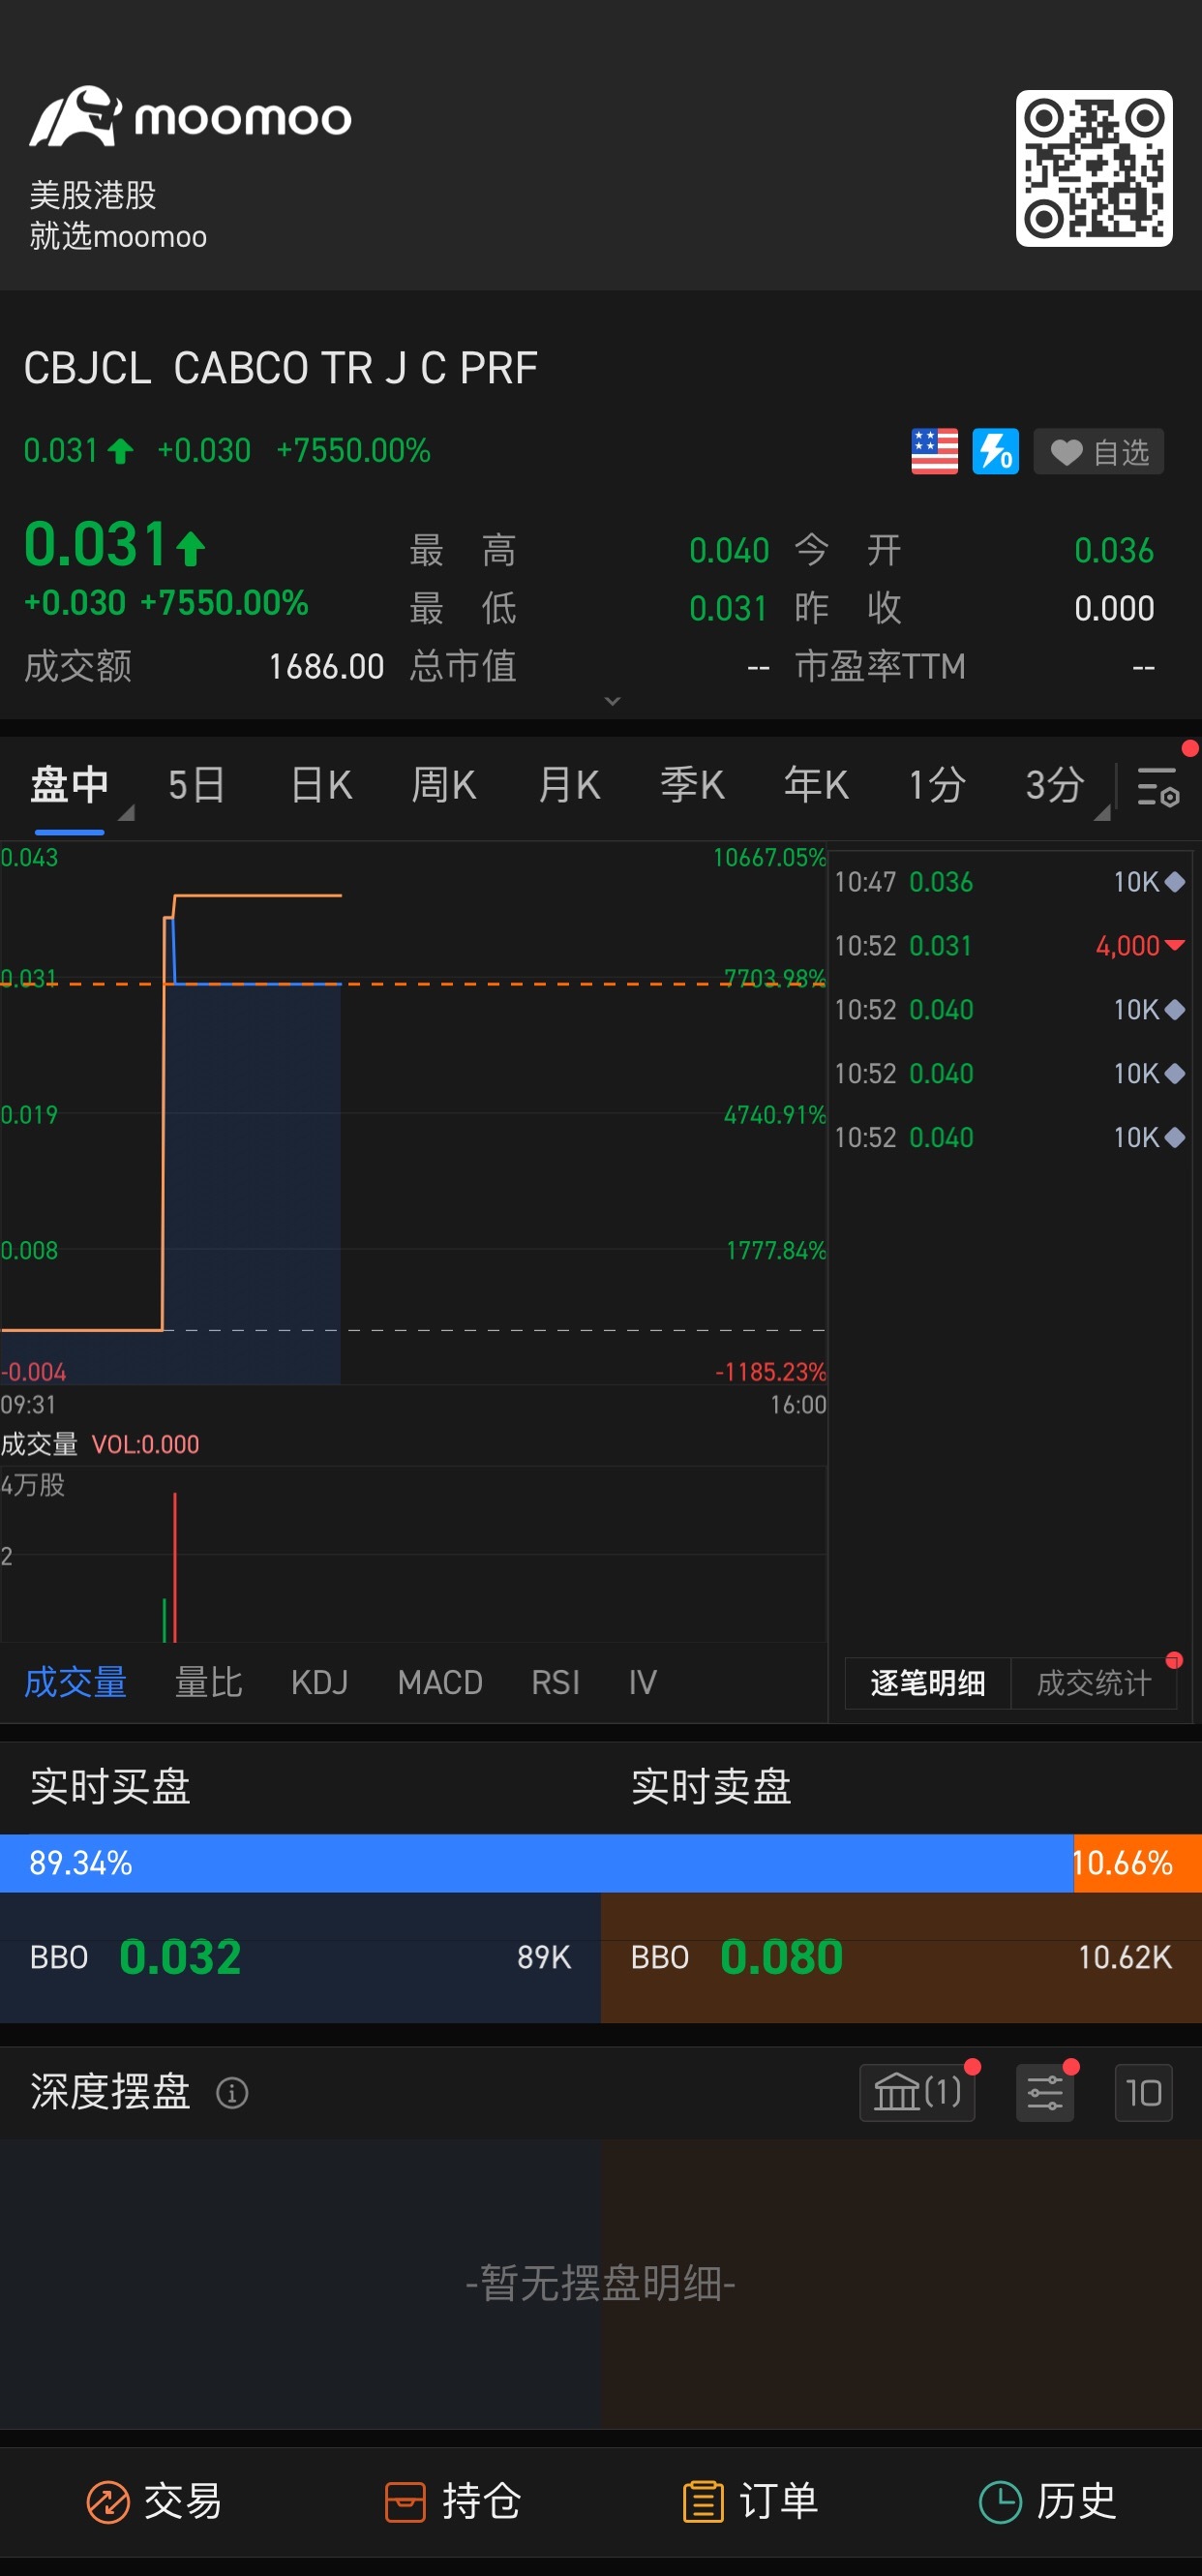Open the 订单 orders button
The width and height of the screenshot is (1202, 2576).
coord(750,2502)
